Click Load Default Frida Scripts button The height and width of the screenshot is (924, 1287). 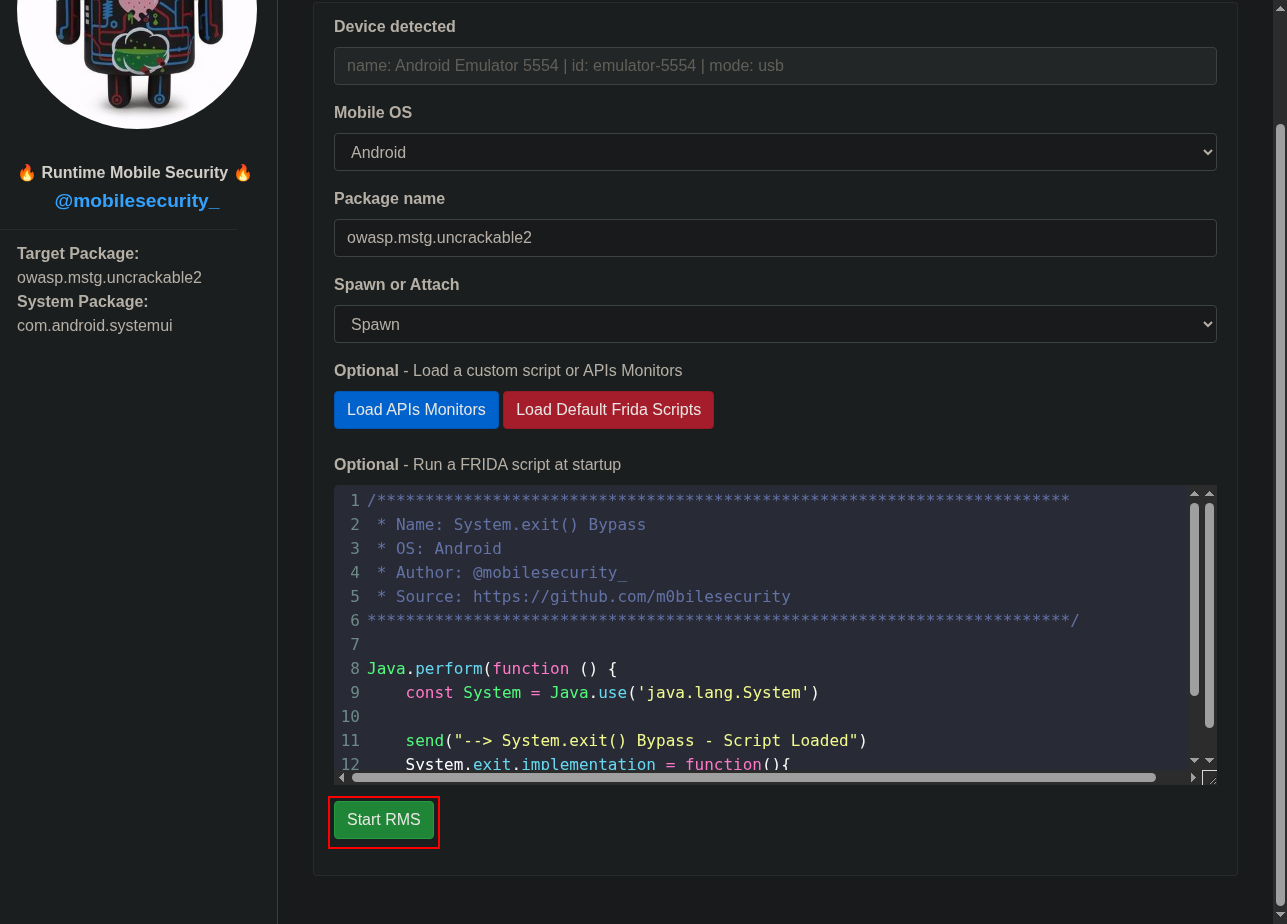608,410
